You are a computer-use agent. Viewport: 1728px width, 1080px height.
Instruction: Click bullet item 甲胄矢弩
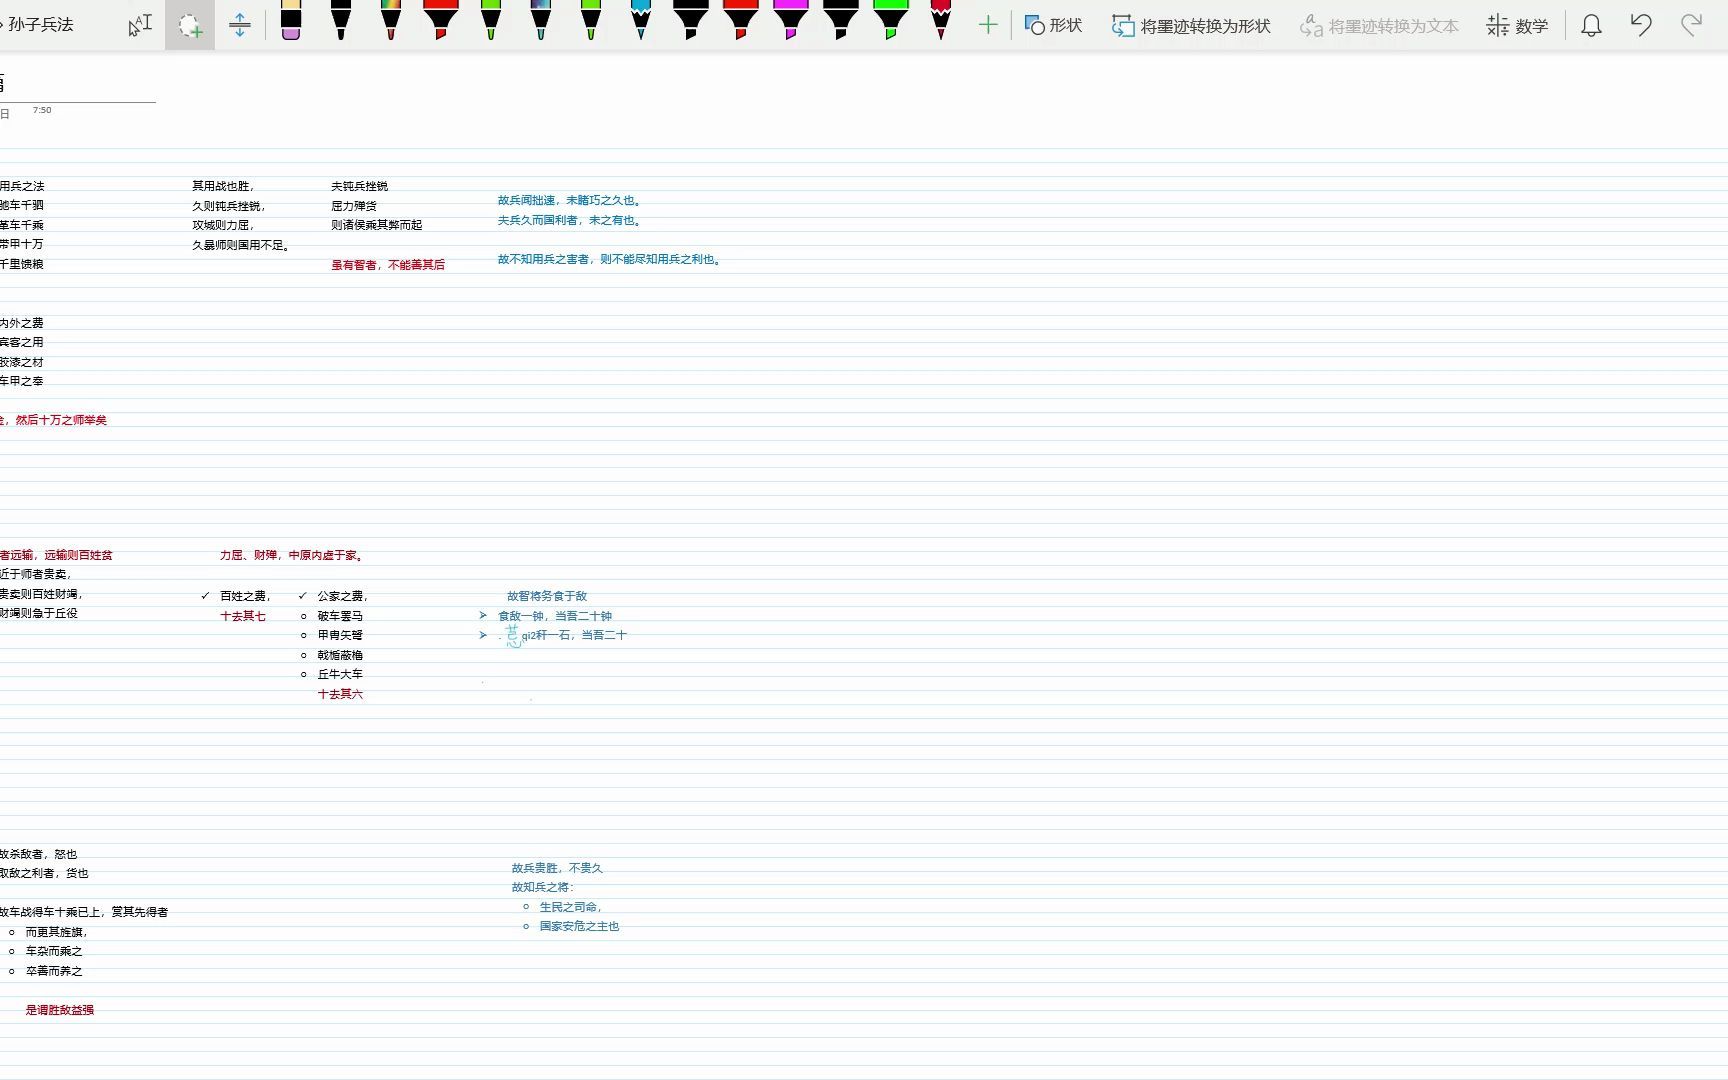pyautogui.click(x=340, y=635)
